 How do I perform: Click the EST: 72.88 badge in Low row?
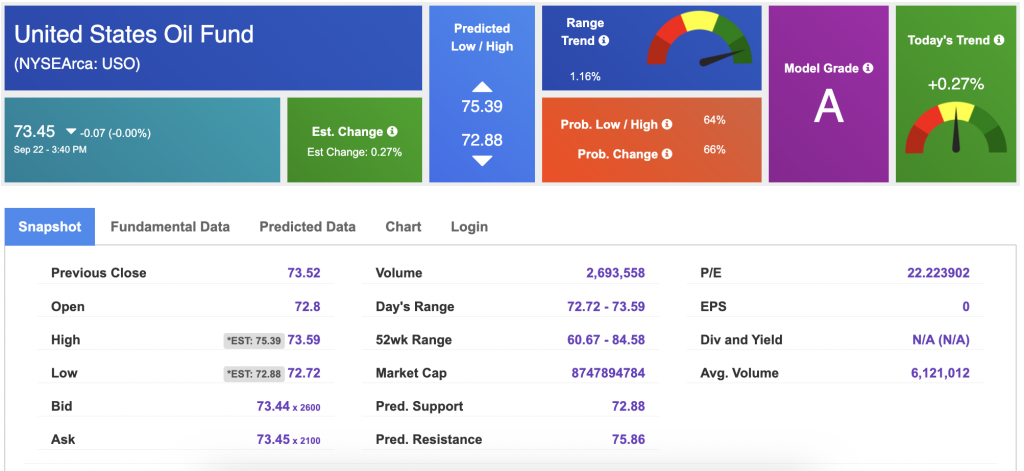pyautogui.click(x=253, y=374)
